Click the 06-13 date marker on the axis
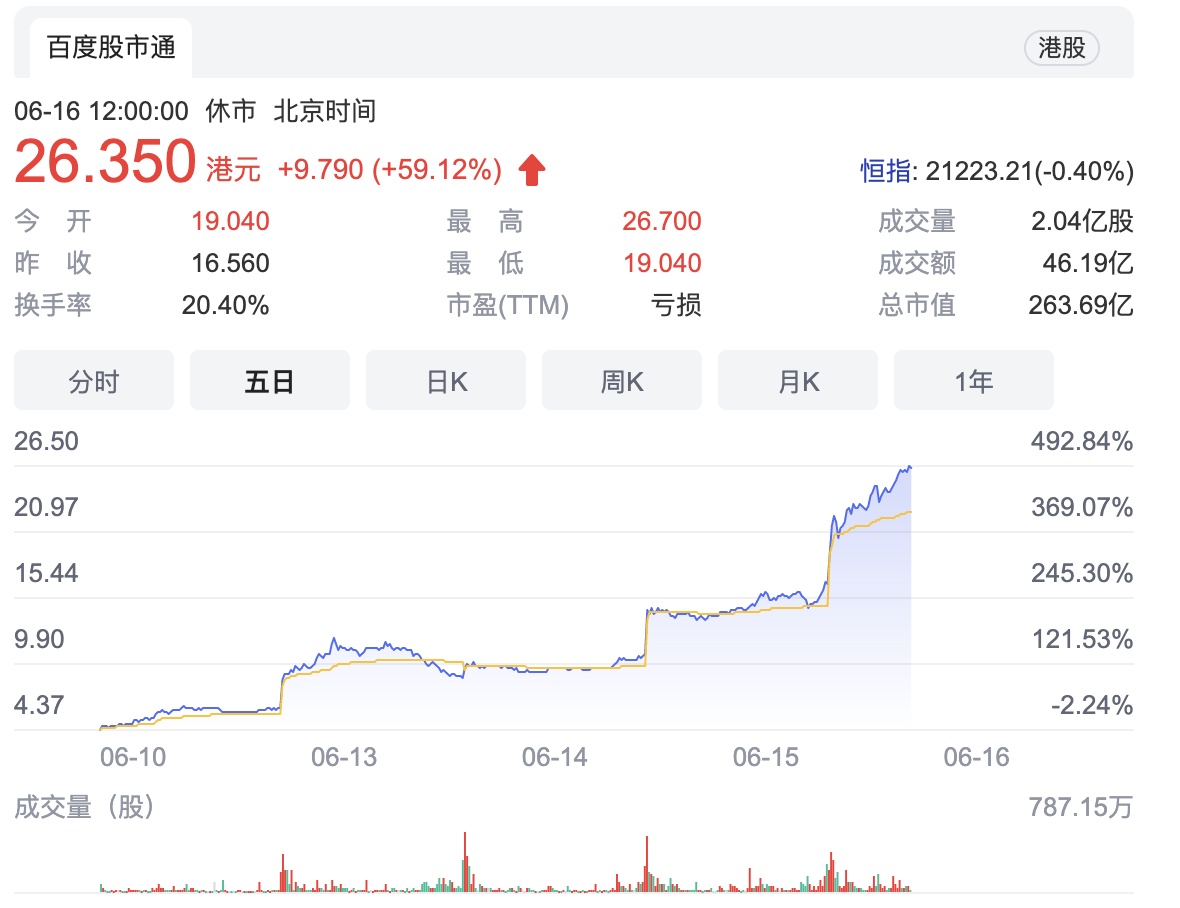The height and width of the screenshot is (908, 1180). (344, 757)
